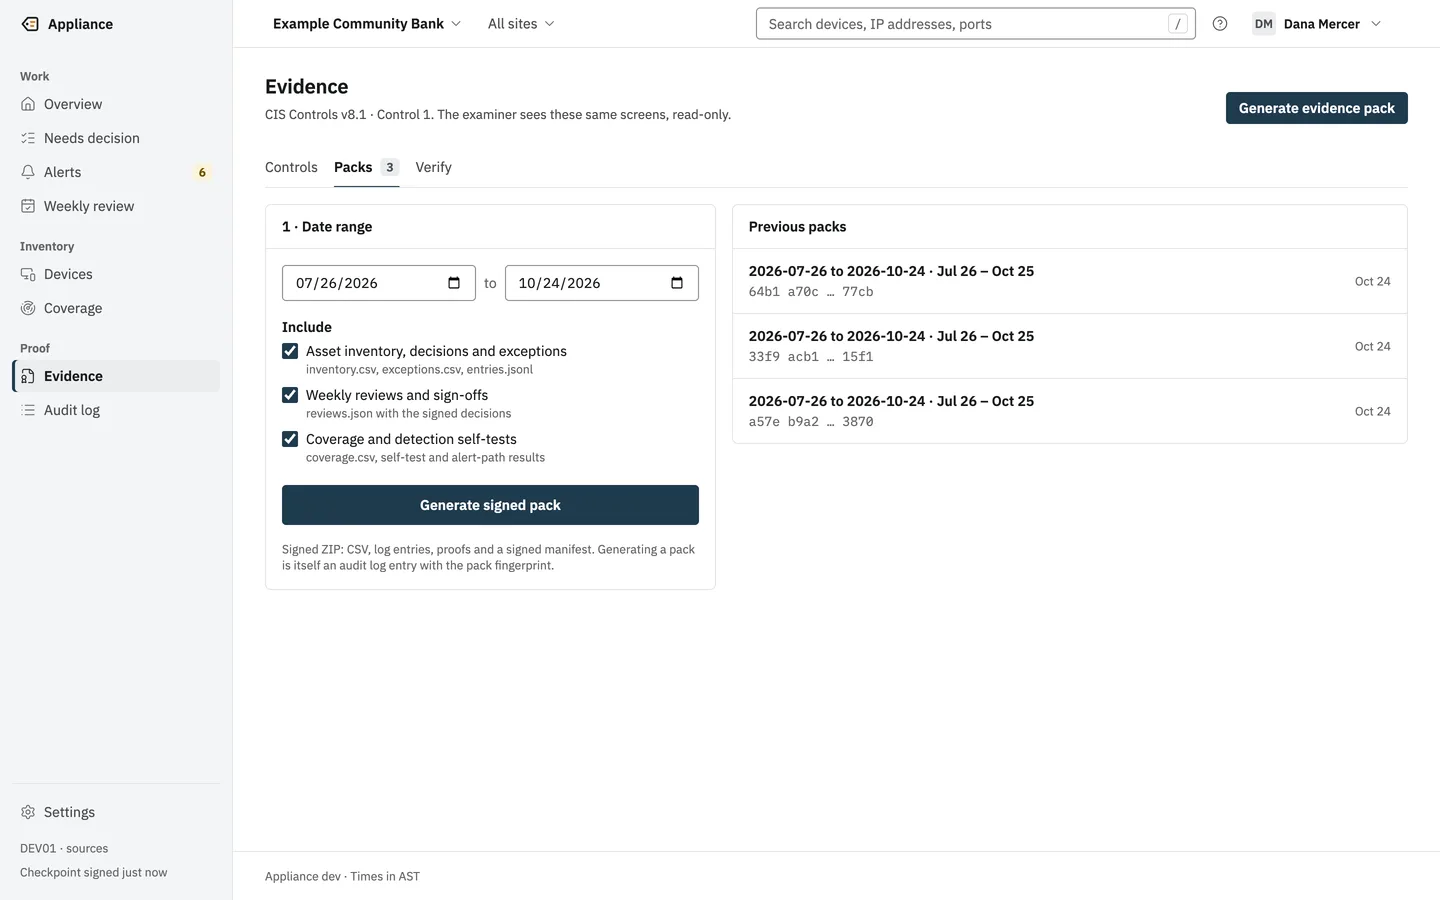Click the DM user avatar

pos(1264,24)
